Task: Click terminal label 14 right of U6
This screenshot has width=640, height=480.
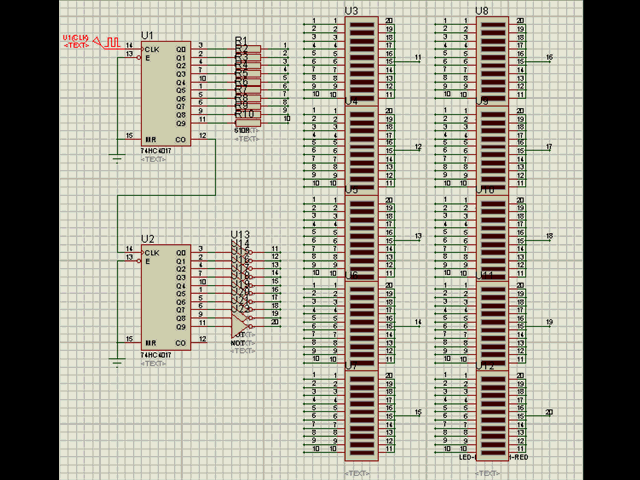Action: pos(418,322)
